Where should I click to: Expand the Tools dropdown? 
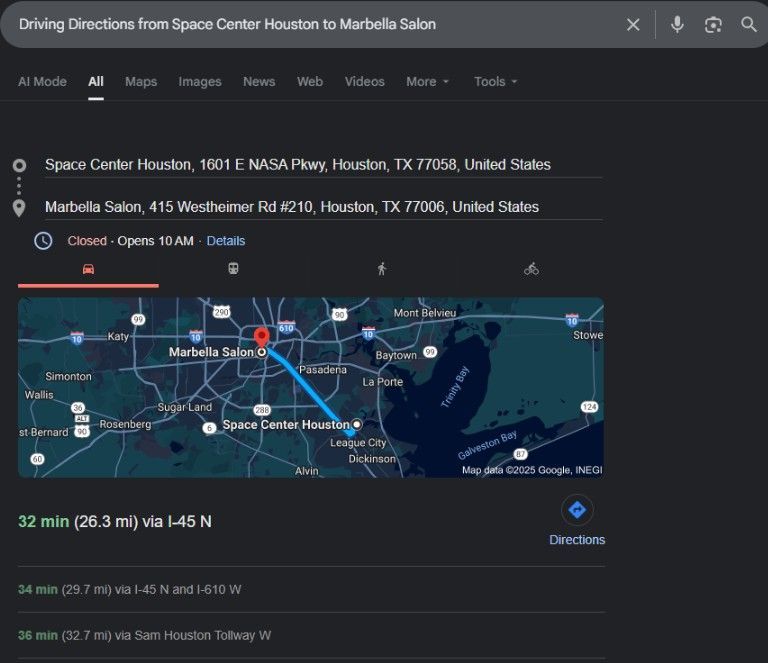(x=495, y=81)
